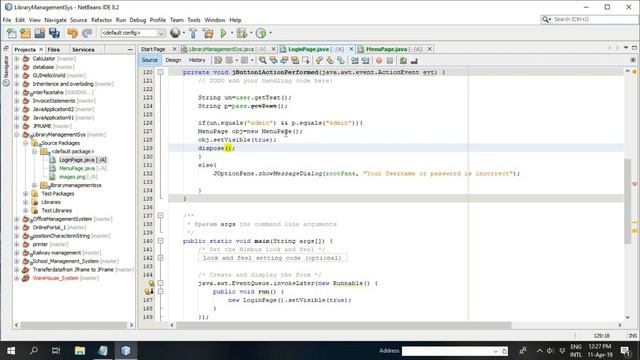The image size is (640, 360).
Task: Switch to the Services tab
Action: [x=83, y=49]
